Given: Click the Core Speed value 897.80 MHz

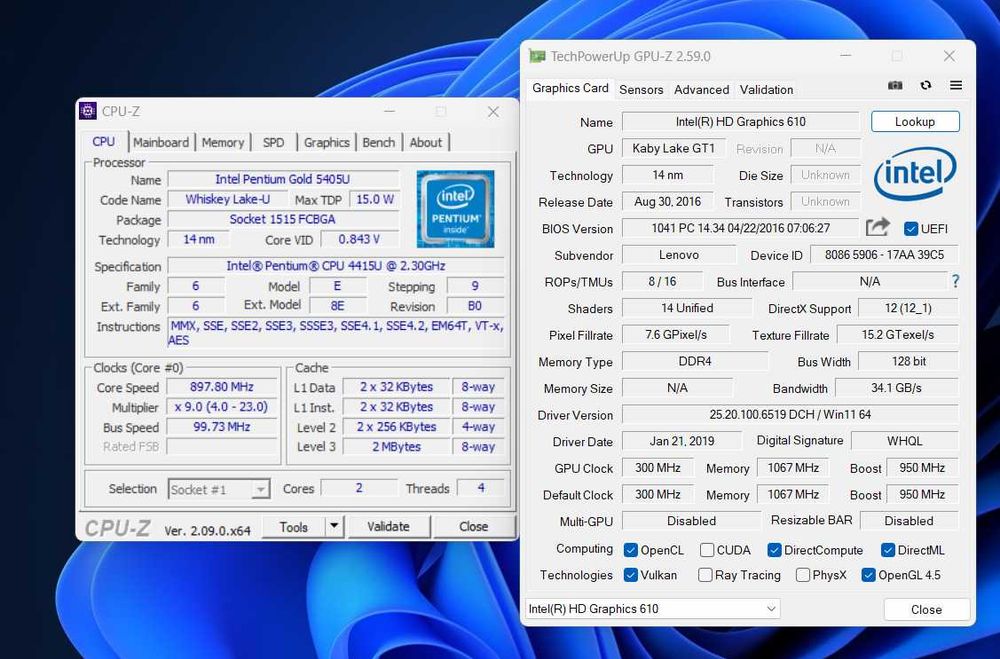Looking at the screenshot, I should tap(221, 387).
